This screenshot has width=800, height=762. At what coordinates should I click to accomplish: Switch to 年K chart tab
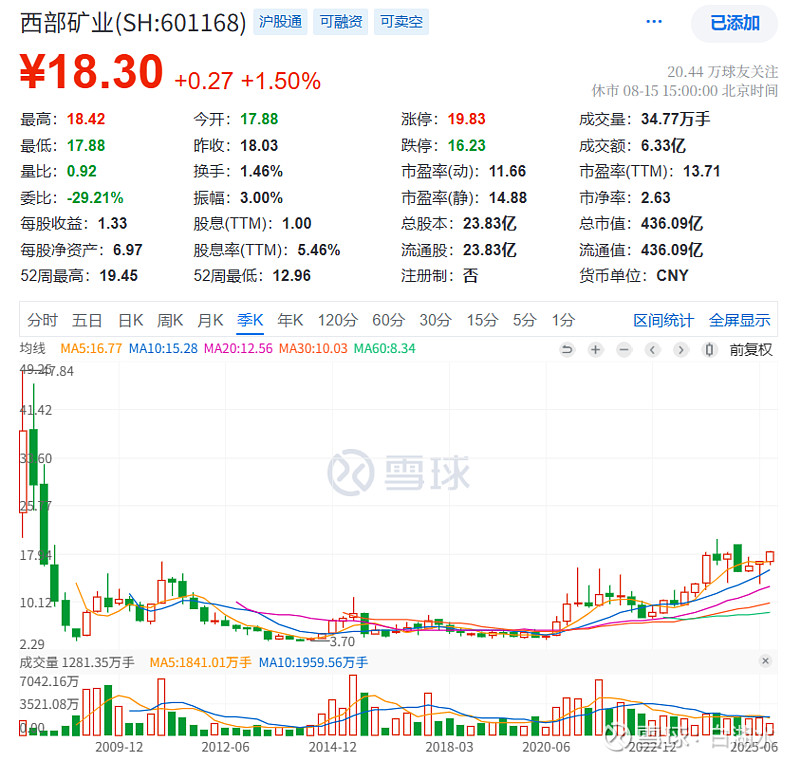(290, 320)
